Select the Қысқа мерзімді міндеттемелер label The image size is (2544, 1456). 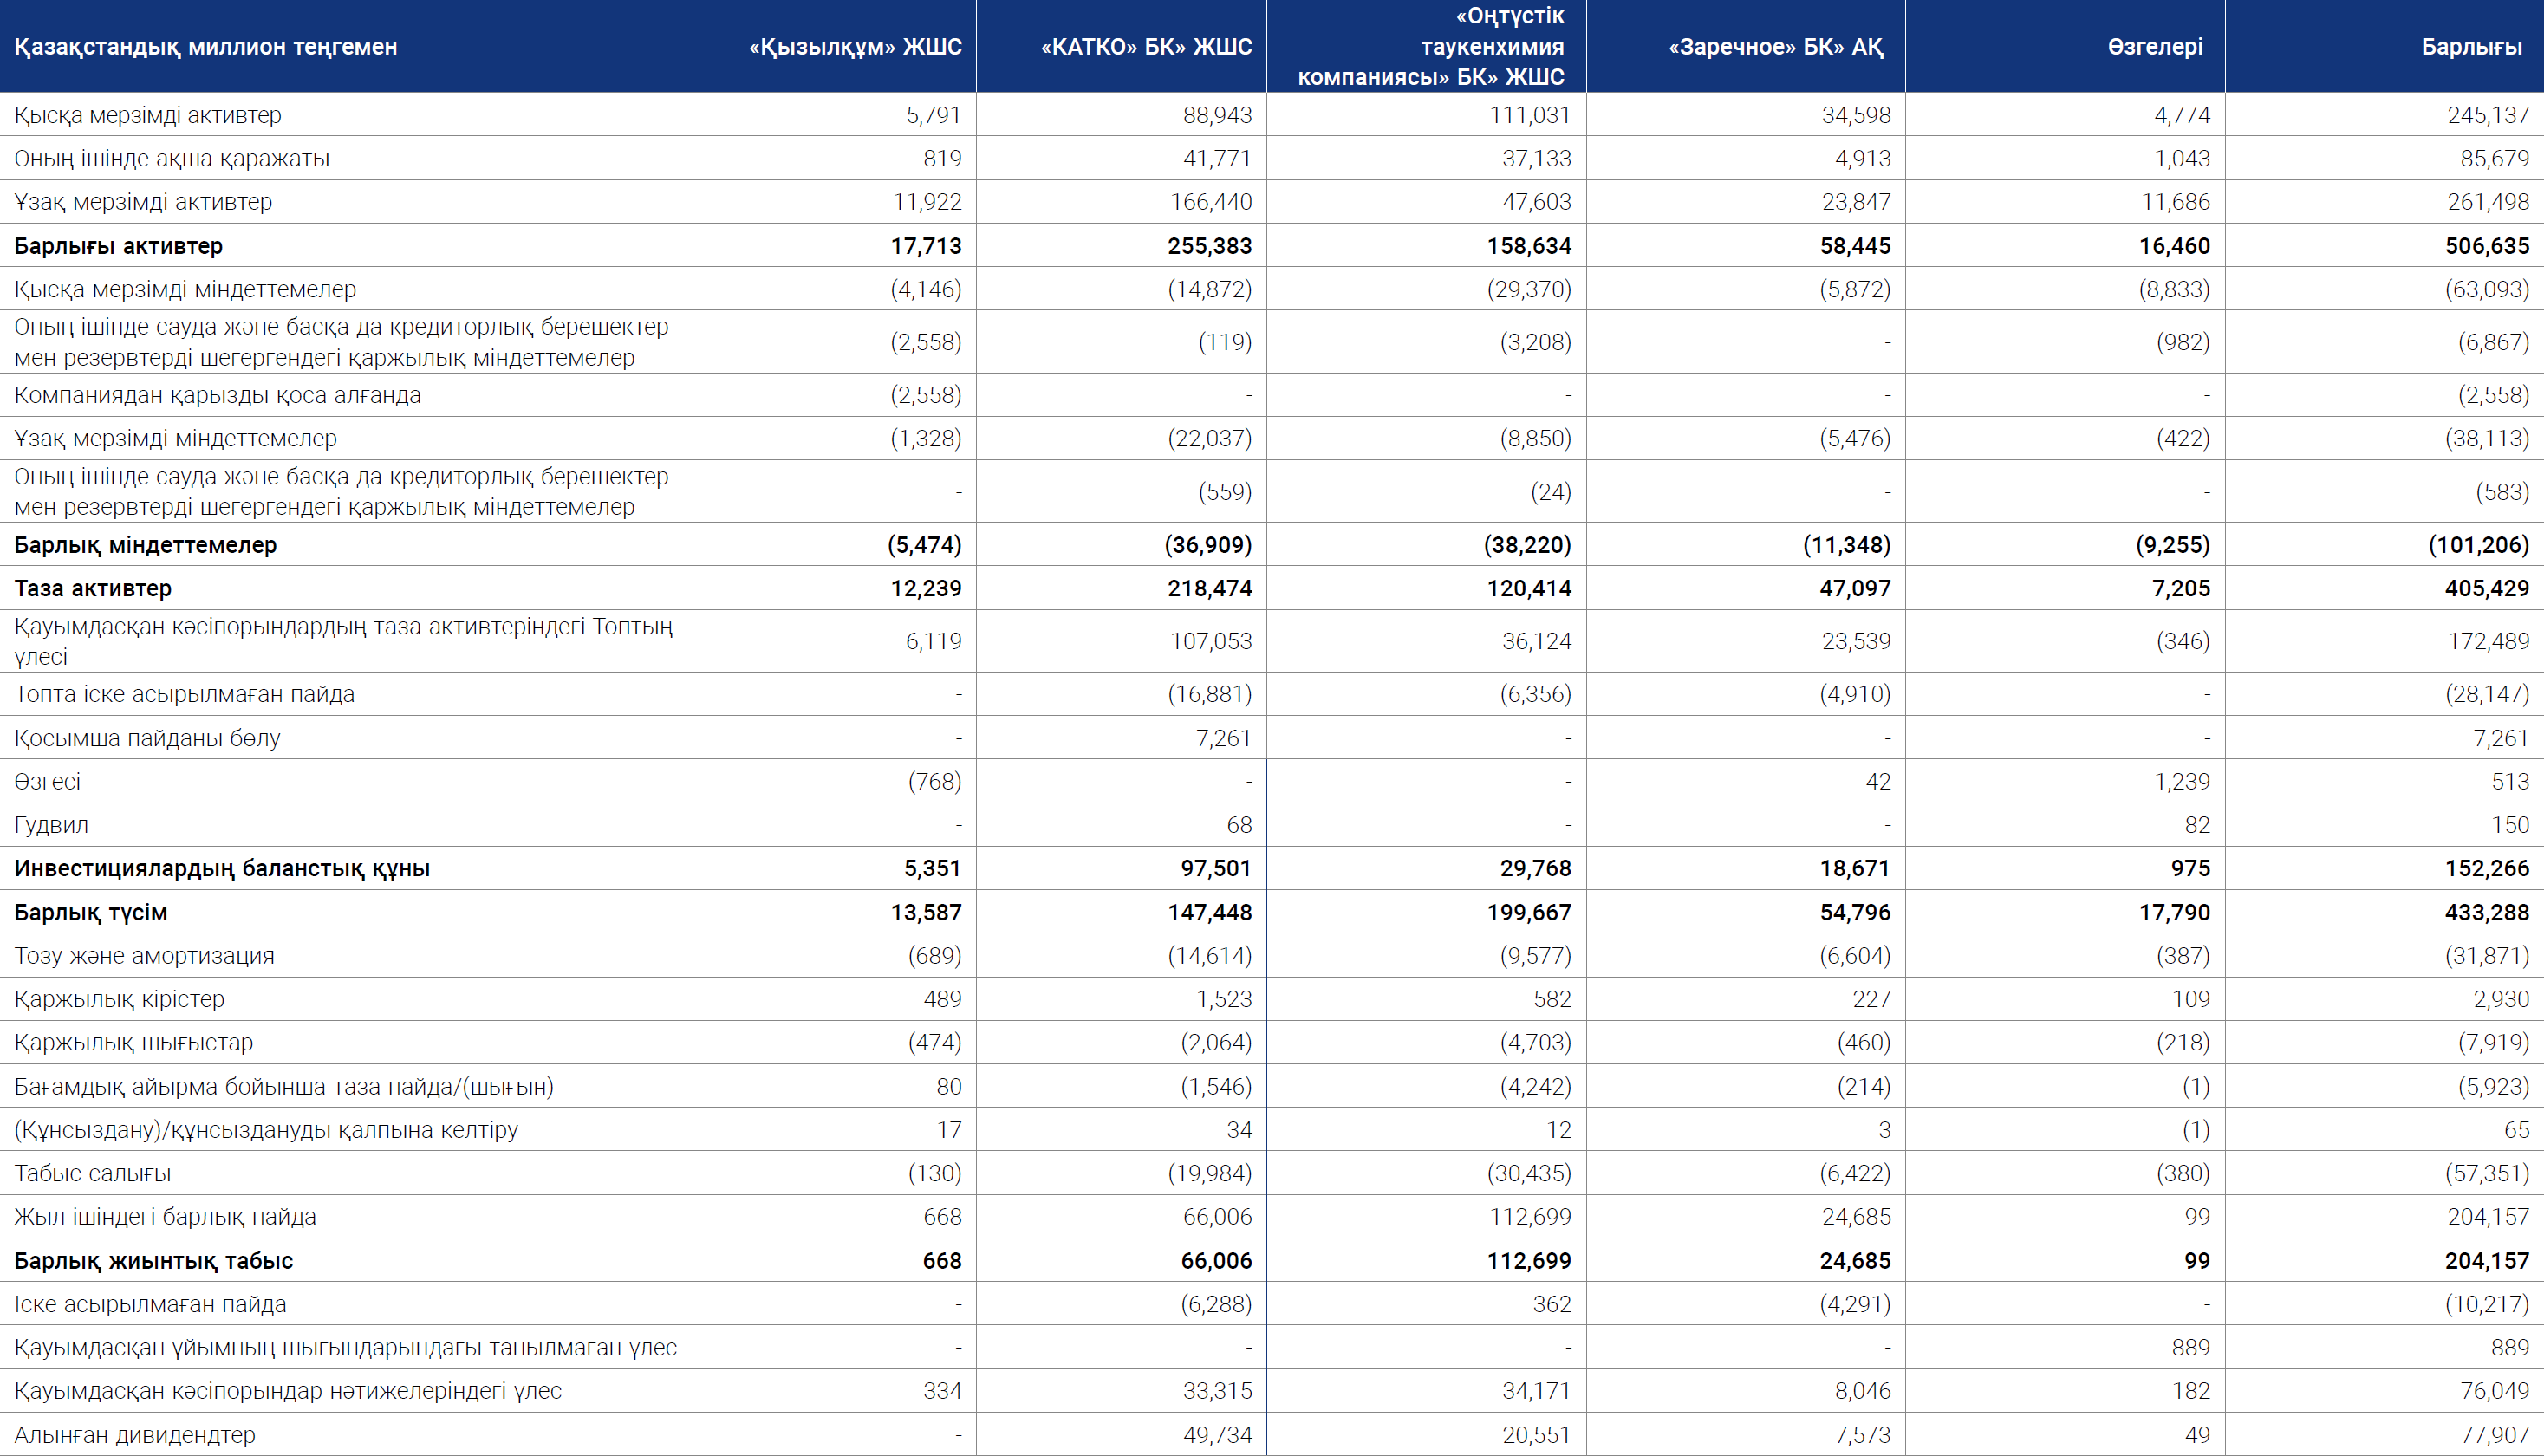coord(185,289)
